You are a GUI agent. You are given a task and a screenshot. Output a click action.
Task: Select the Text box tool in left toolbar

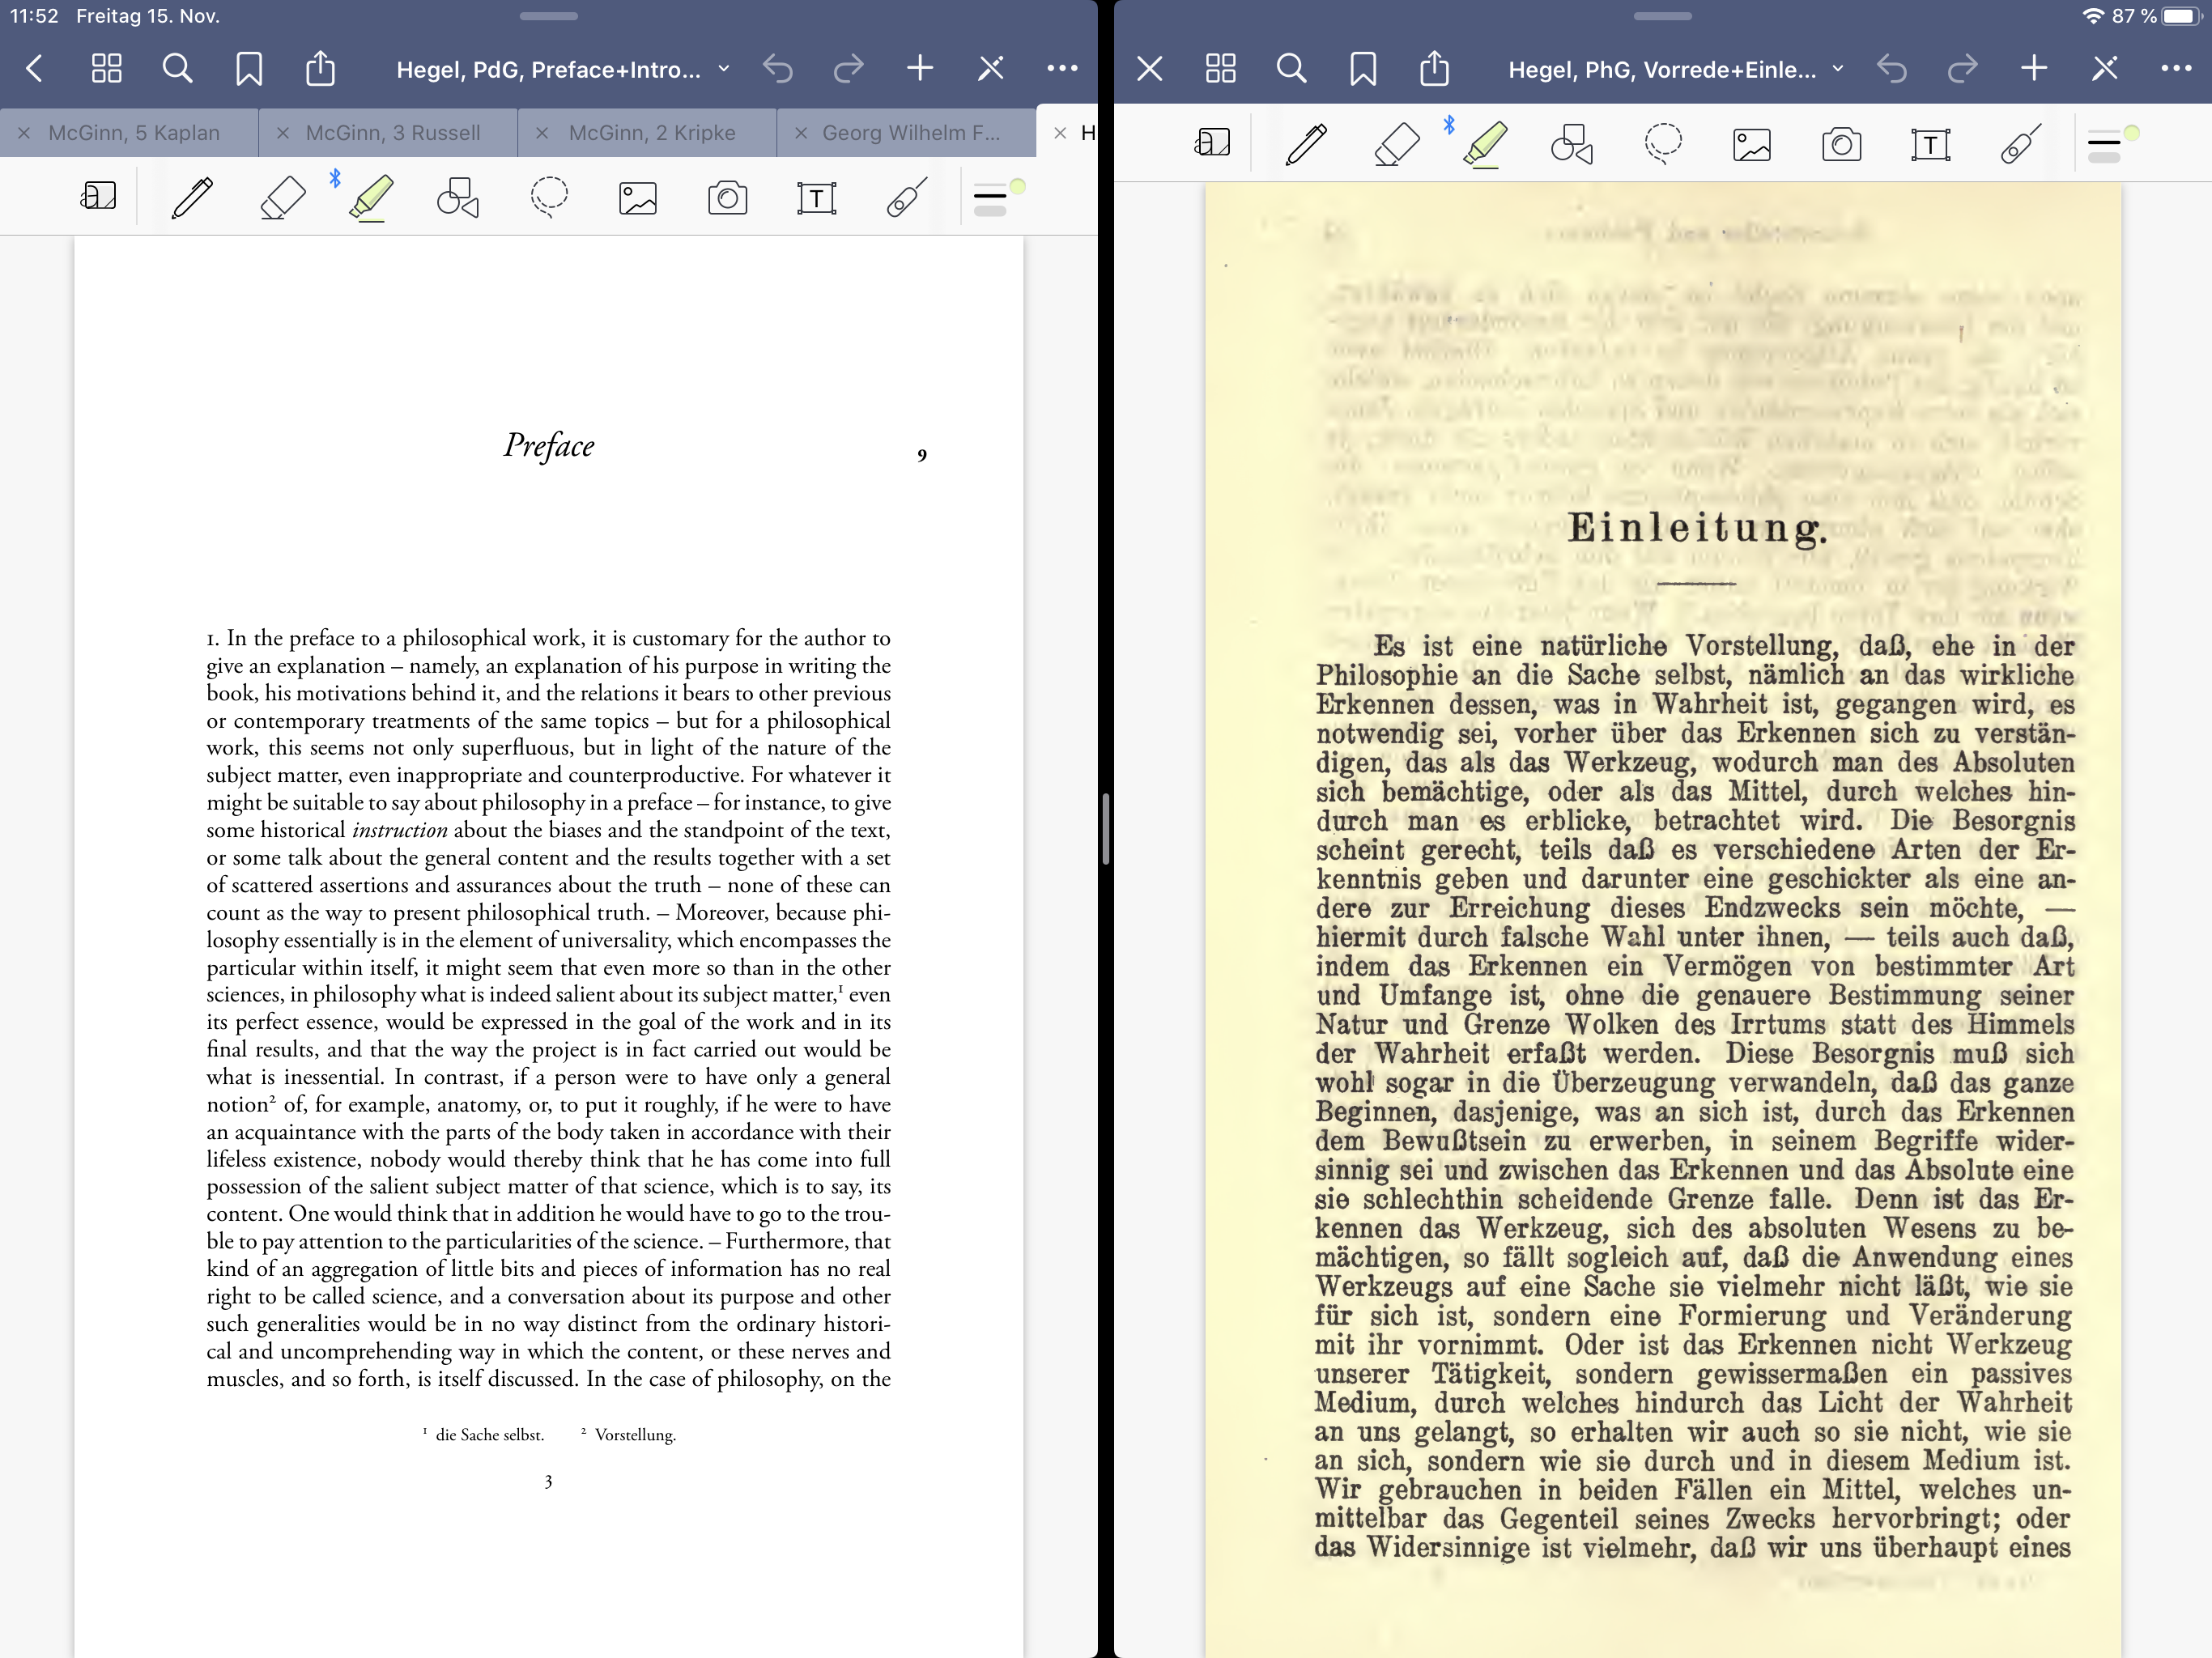tap(816, 197)
